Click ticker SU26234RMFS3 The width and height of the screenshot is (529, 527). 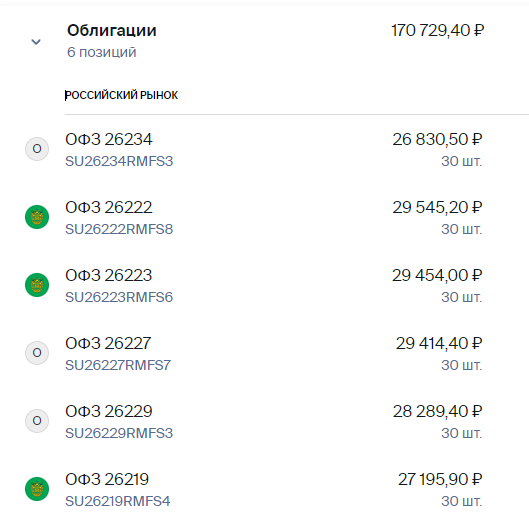(x=119, y=161)
